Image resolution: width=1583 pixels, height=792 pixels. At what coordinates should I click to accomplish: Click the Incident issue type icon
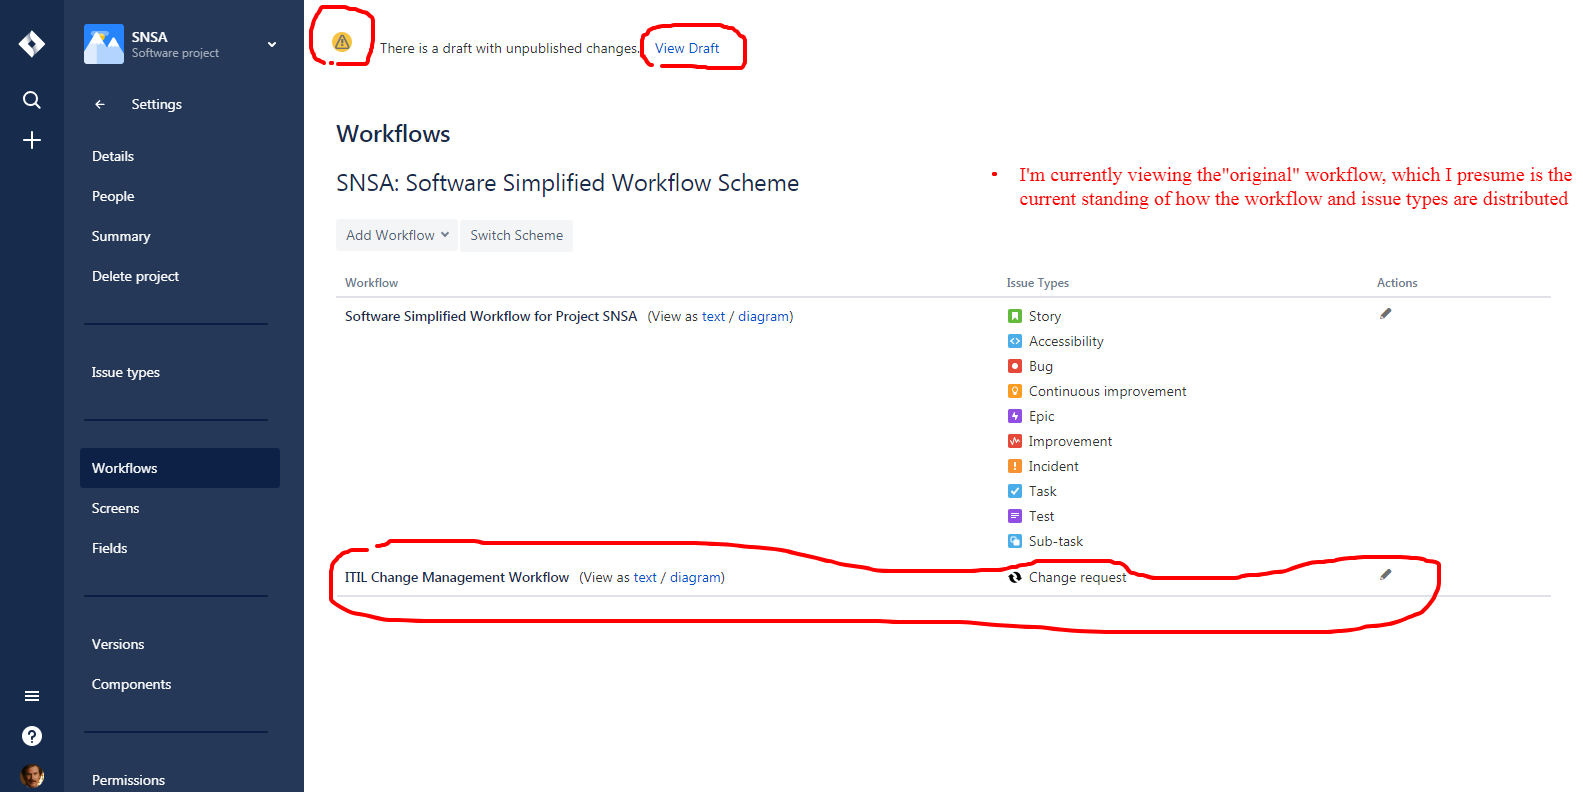1015,466
